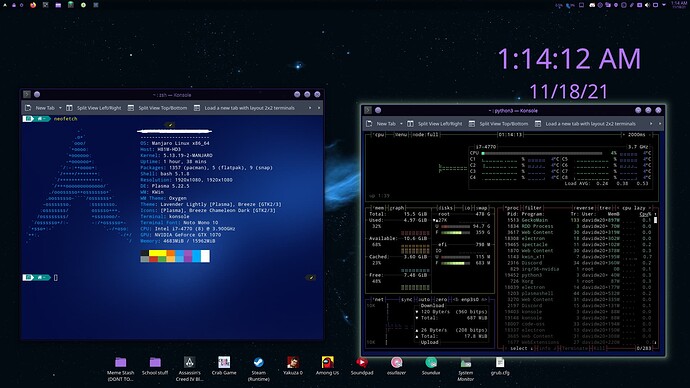The height and width of the screenshot is (388, 690).
Task: Click net auto scaling in bpytop
Action: coord(424,300)
